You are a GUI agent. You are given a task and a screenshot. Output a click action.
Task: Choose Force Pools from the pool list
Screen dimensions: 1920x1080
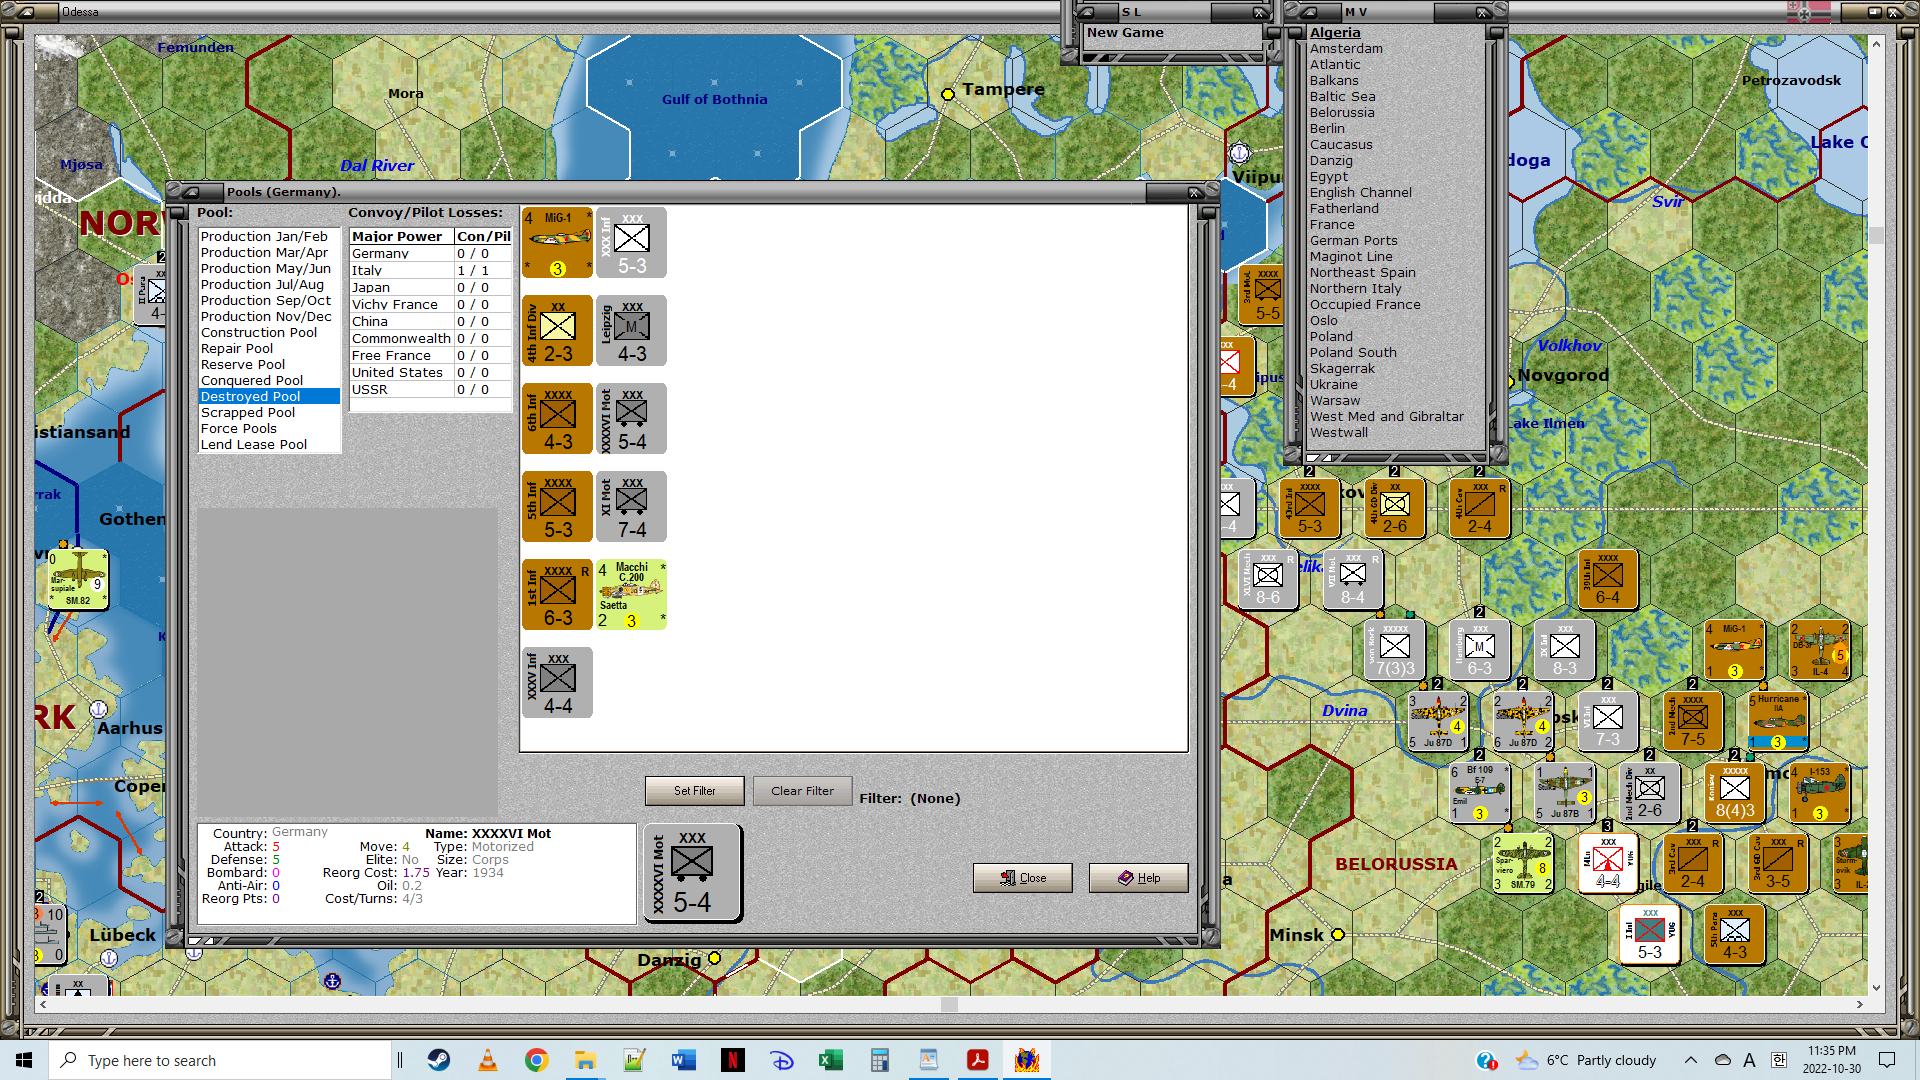tap(239, 428)
